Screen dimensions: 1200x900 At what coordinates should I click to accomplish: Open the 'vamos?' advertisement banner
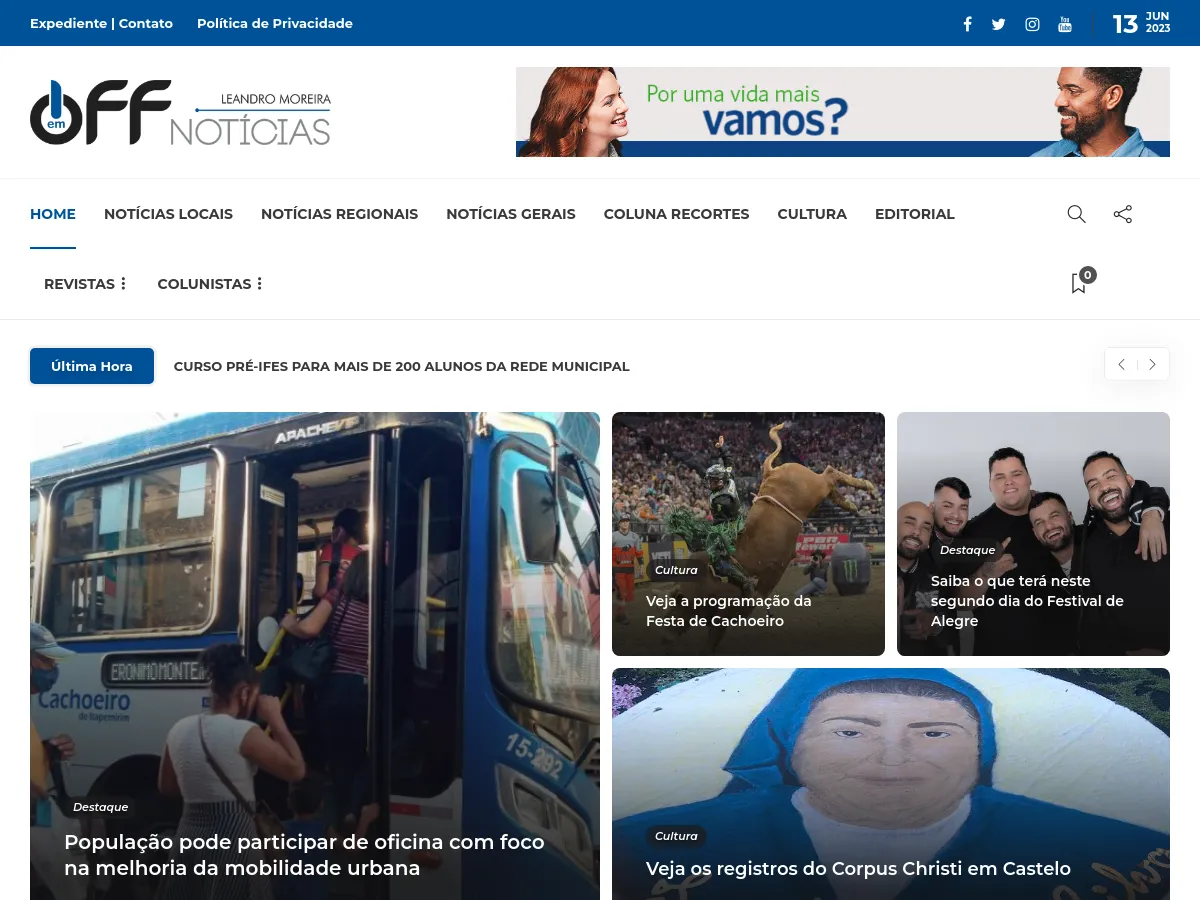[842, 111]
